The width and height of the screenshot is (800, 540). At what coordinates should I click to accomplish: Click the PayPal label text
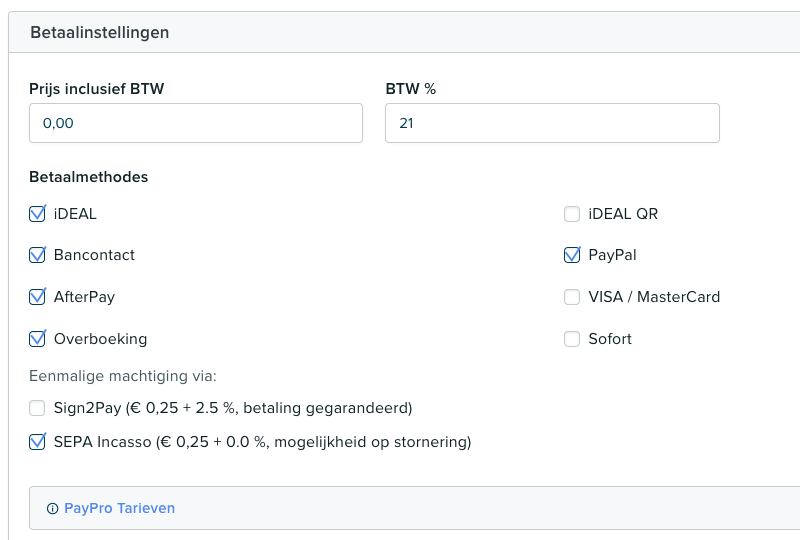(612, 255)
